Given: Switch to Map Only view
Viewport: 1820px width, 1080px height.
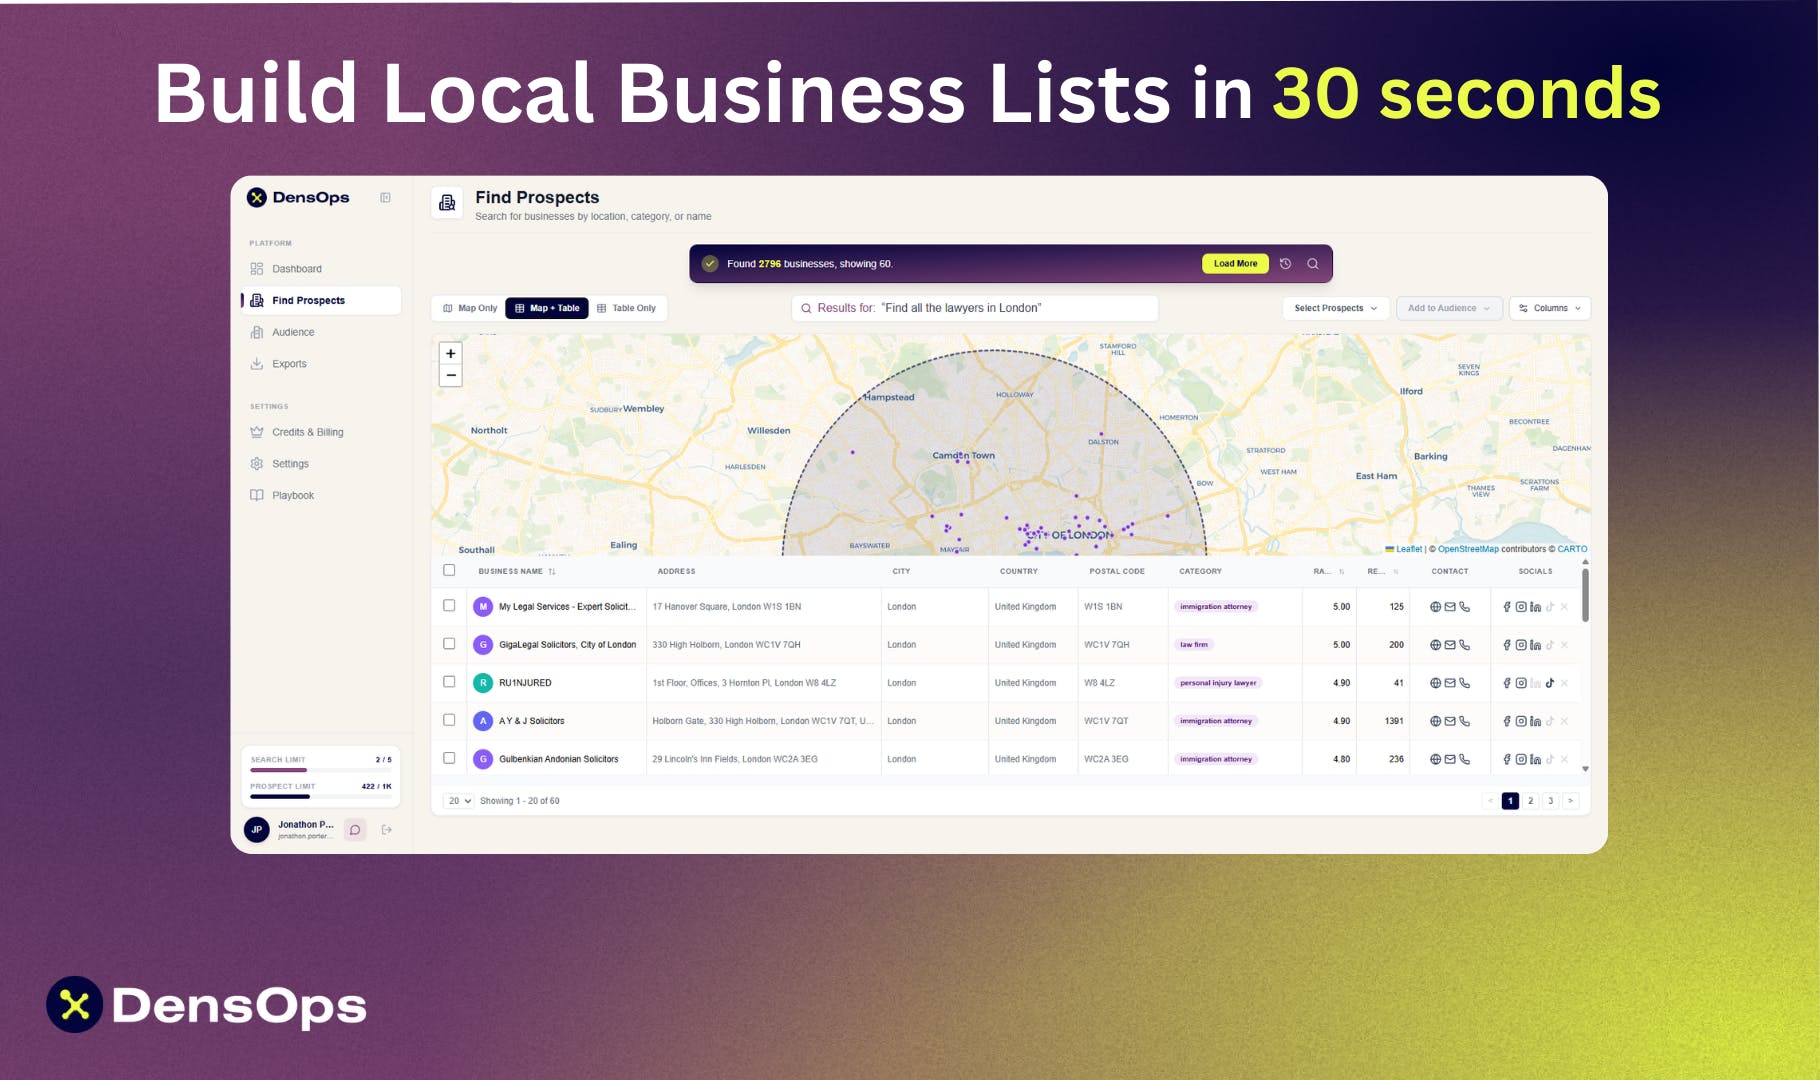Looking at the screenshot, I should tap(470, 308).
